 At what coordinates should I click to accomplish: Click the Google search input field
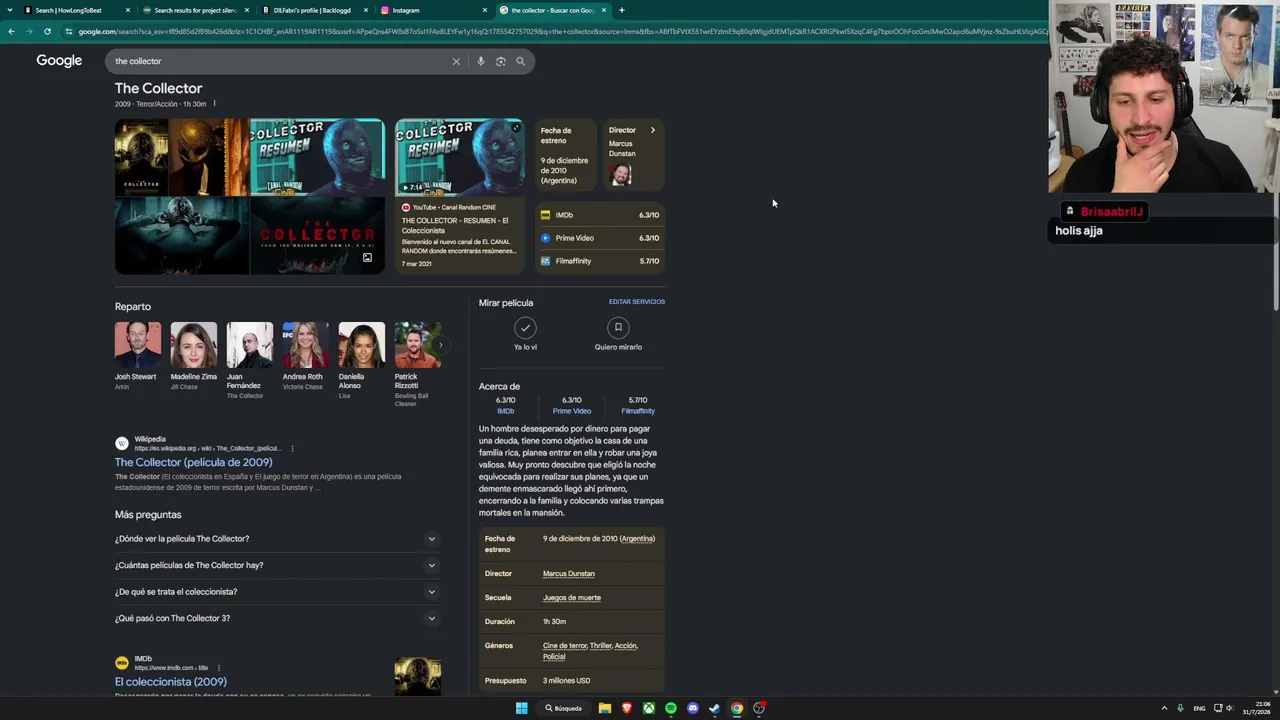pos(280,61)
